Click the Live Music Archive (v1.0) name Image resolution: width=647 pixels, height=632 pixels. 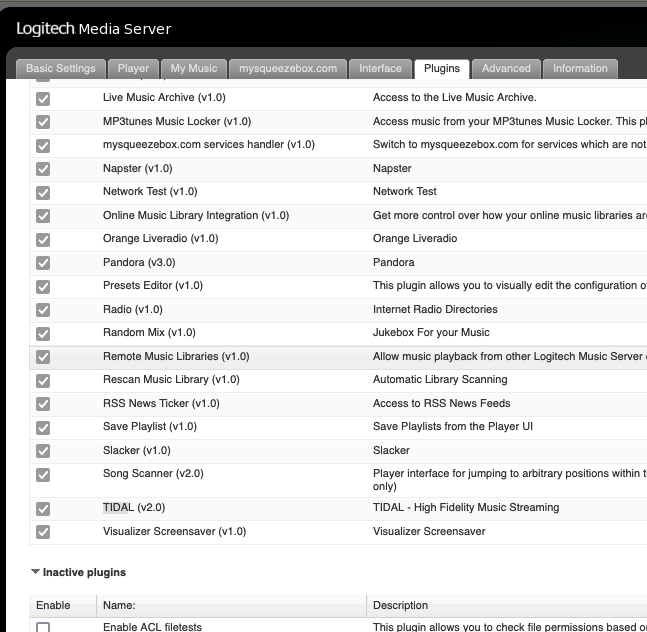[164, 97]
